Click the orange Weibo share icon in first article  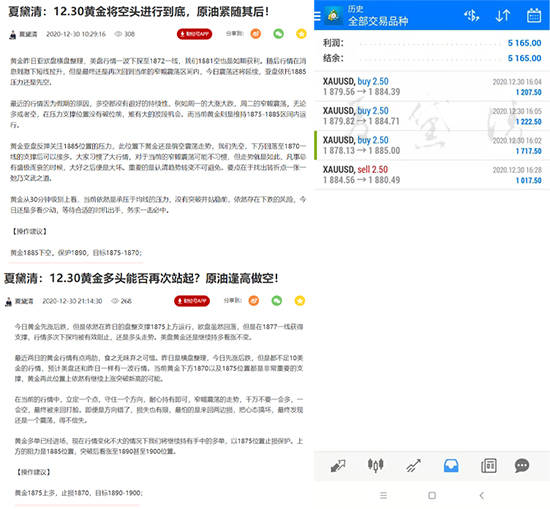[256, 34]
